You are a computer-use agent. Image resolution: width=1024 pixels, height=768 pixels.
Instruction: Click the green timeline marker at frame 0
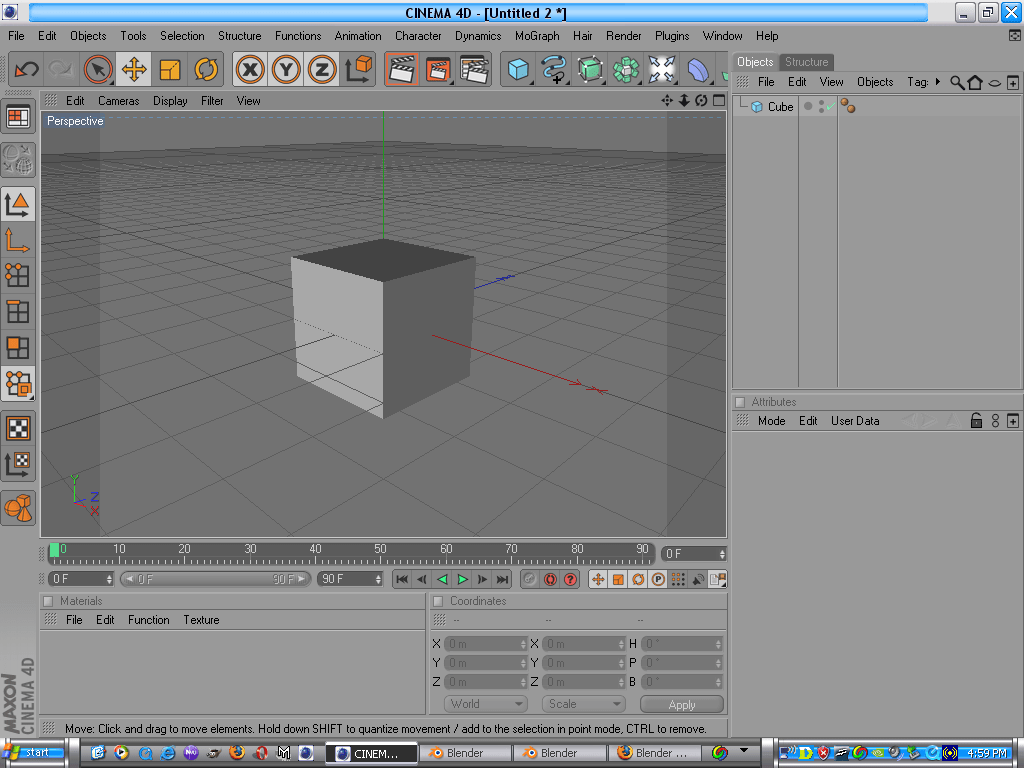(57, 549)
